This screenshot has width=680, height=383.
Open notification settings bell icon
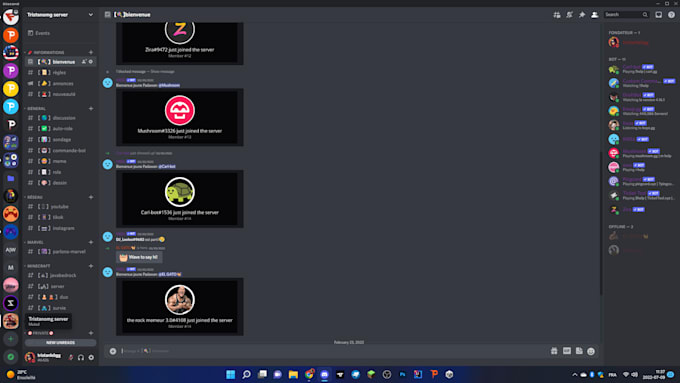(569, 15)
